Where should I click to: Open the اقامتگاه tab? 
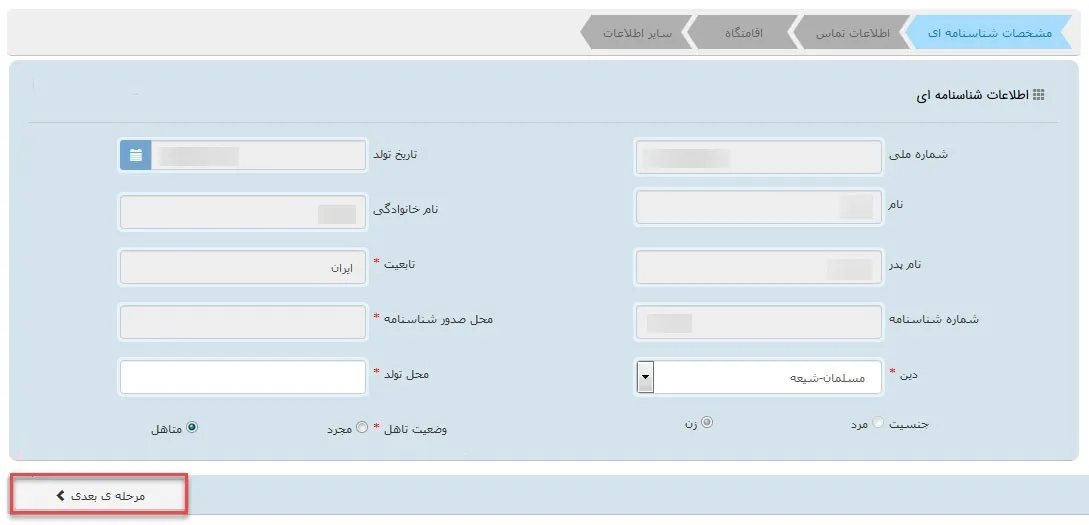pyautogui.click(x=743, y=32)
